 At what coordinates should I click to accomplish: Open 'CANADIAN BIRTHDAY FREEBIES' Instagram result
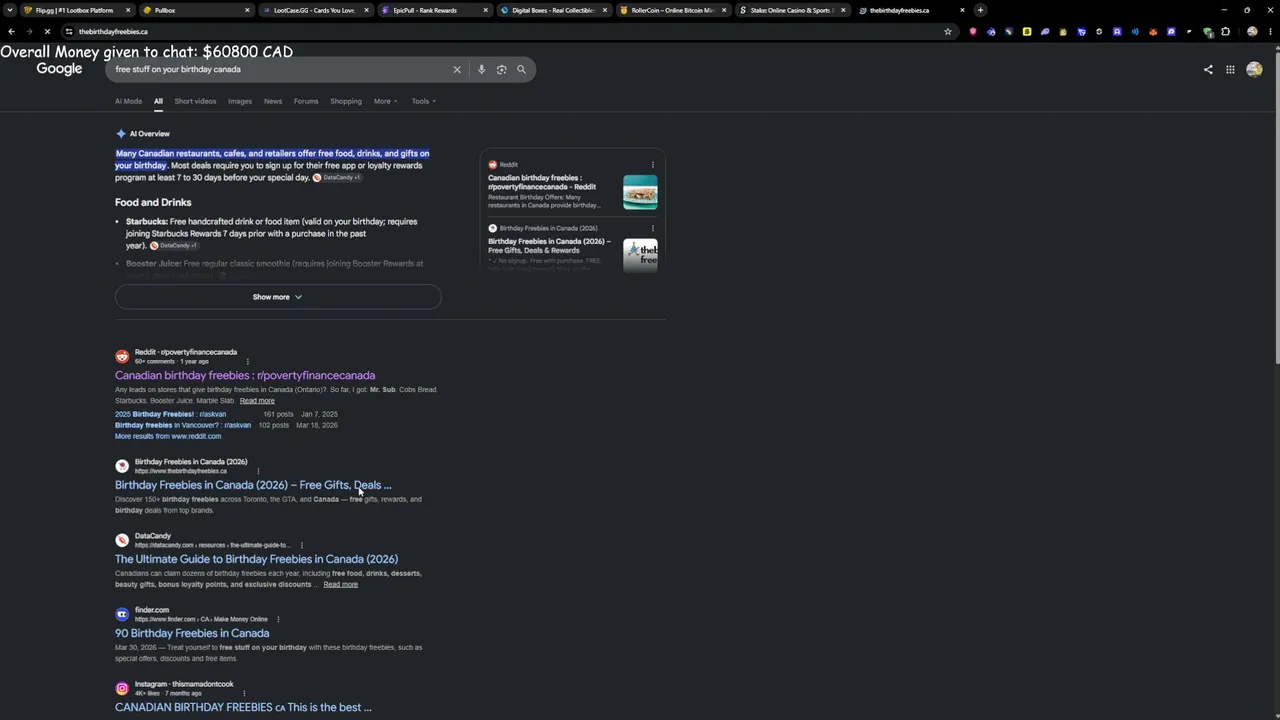243,707
